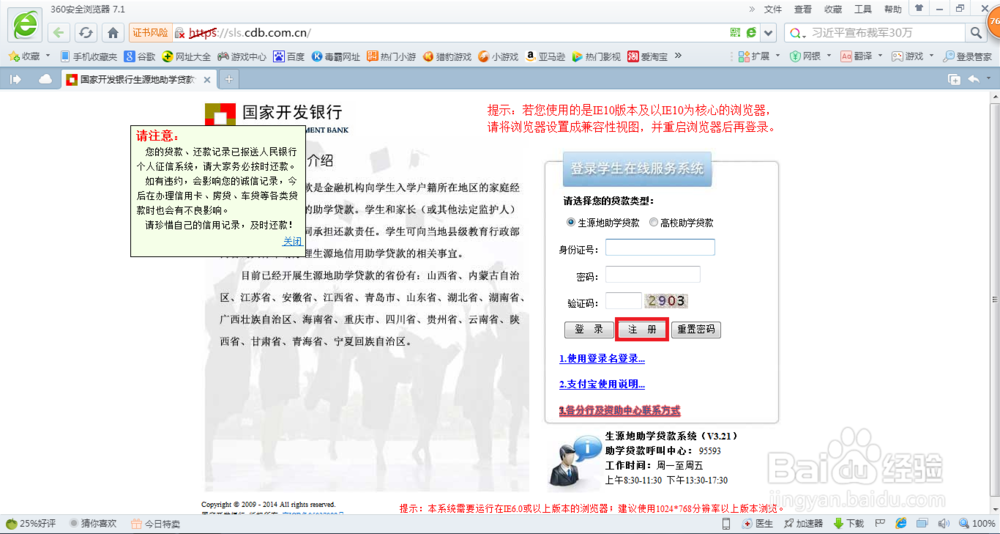Click 25%好评 in status bar

pyautogui.click(x=33, y=524)
